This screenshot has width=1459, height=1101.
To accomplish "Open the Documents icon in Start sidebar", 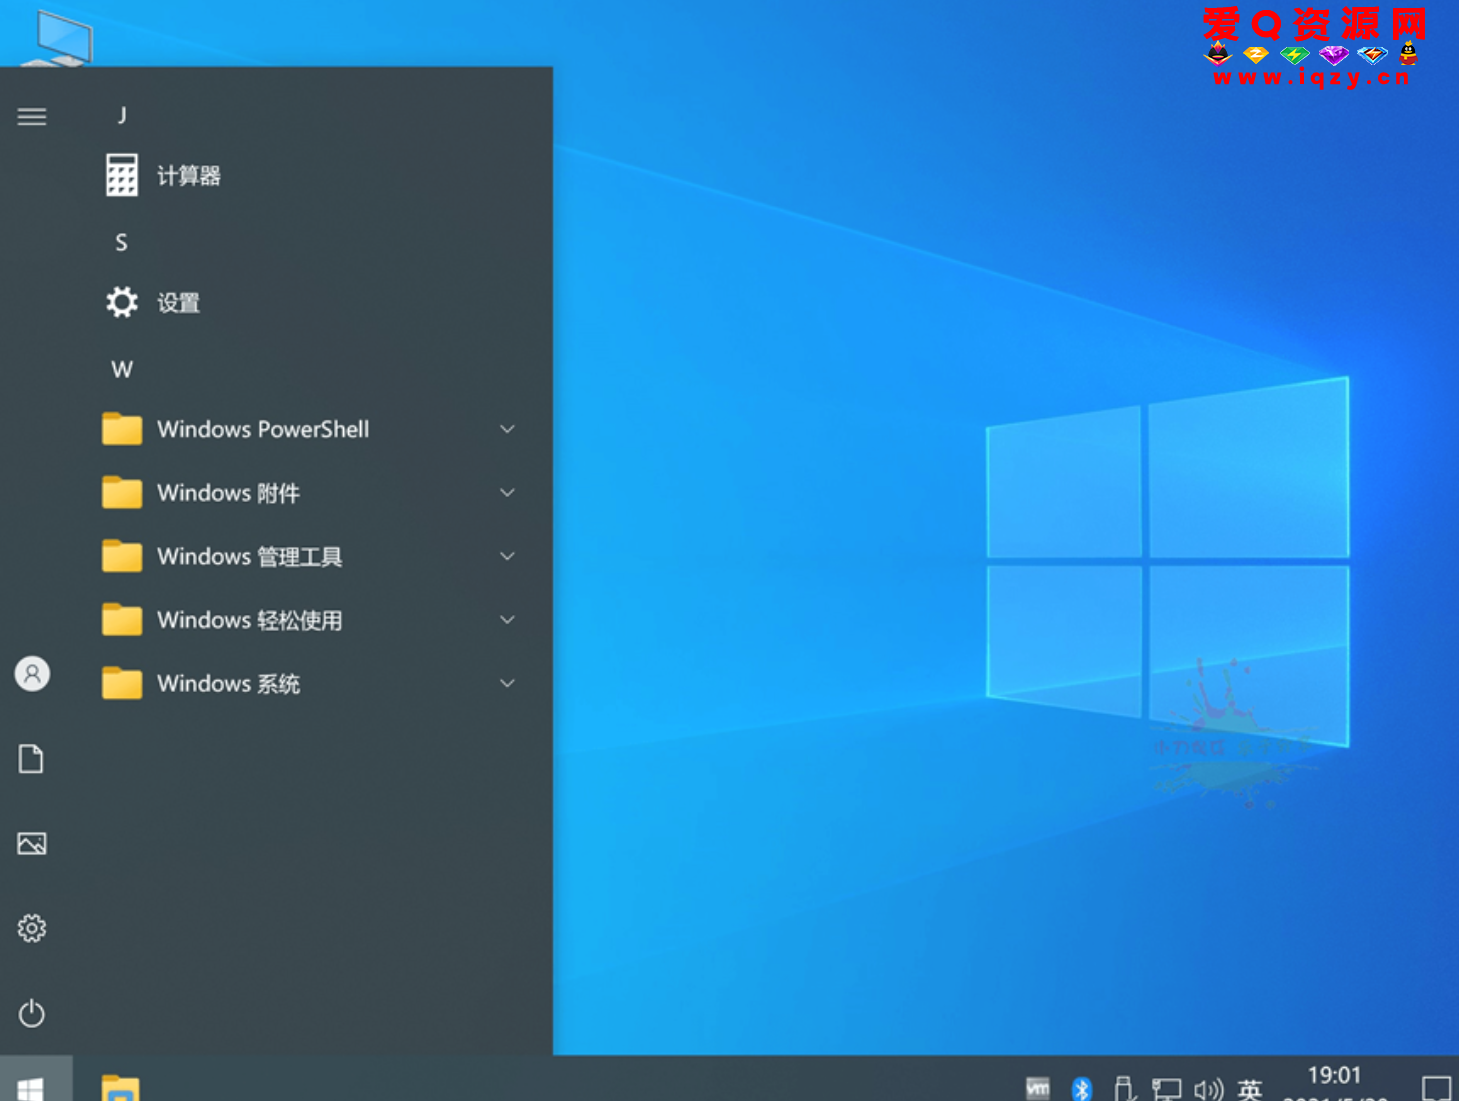I will [x=31, y=759].
